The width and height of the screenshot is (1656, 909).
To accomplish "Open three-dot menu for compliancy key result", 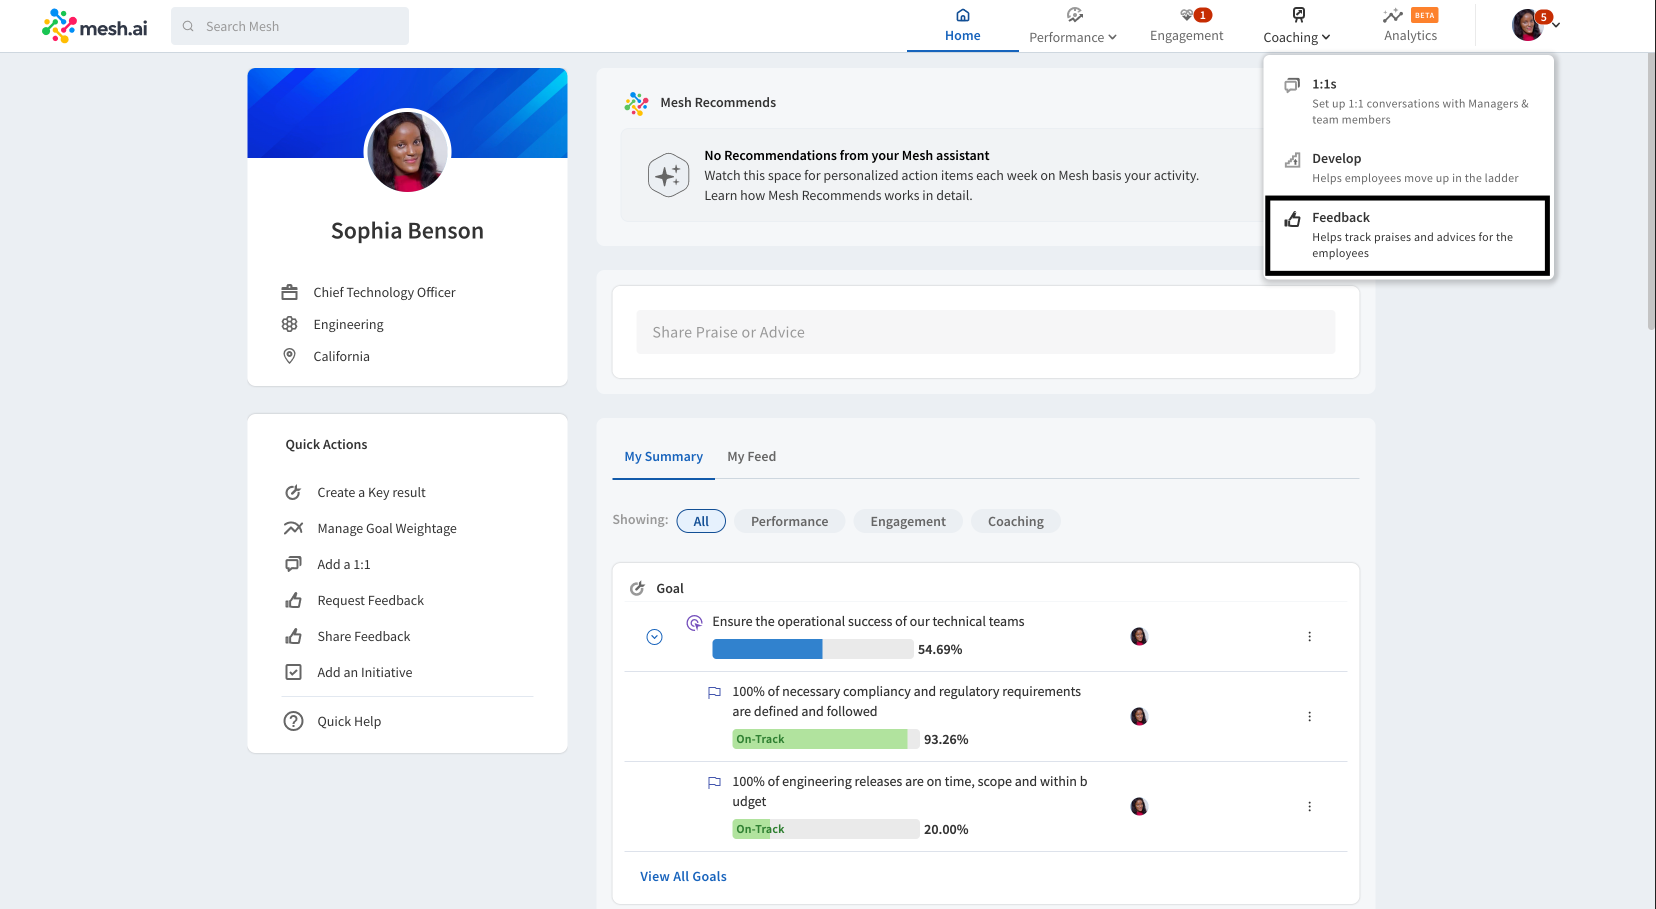I will [1309, 716].
